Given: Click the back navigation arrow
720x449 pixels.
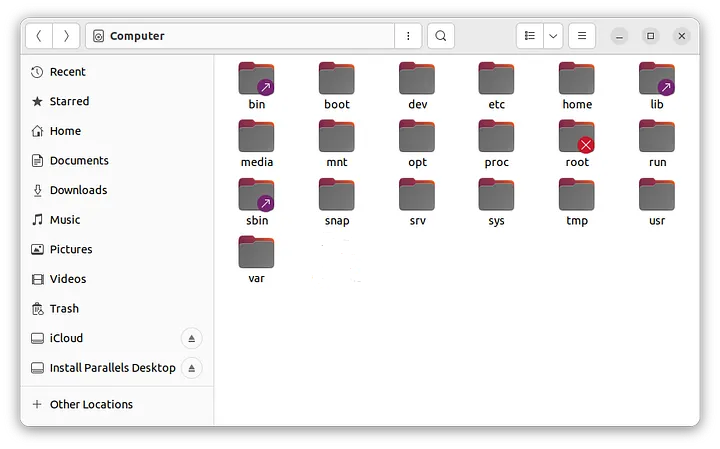Looking at the screenshot, I should [38, 36].
